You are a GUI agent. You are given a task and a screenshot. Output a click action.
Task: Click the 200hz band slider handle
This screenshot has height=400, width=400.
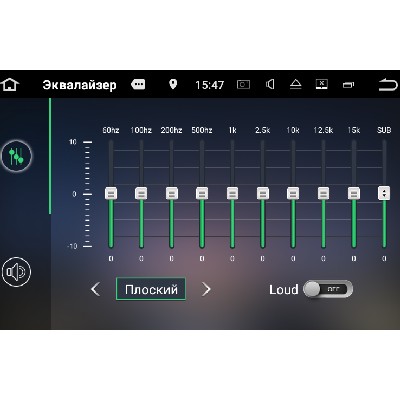pyautogui.click(x=172, y=193)
